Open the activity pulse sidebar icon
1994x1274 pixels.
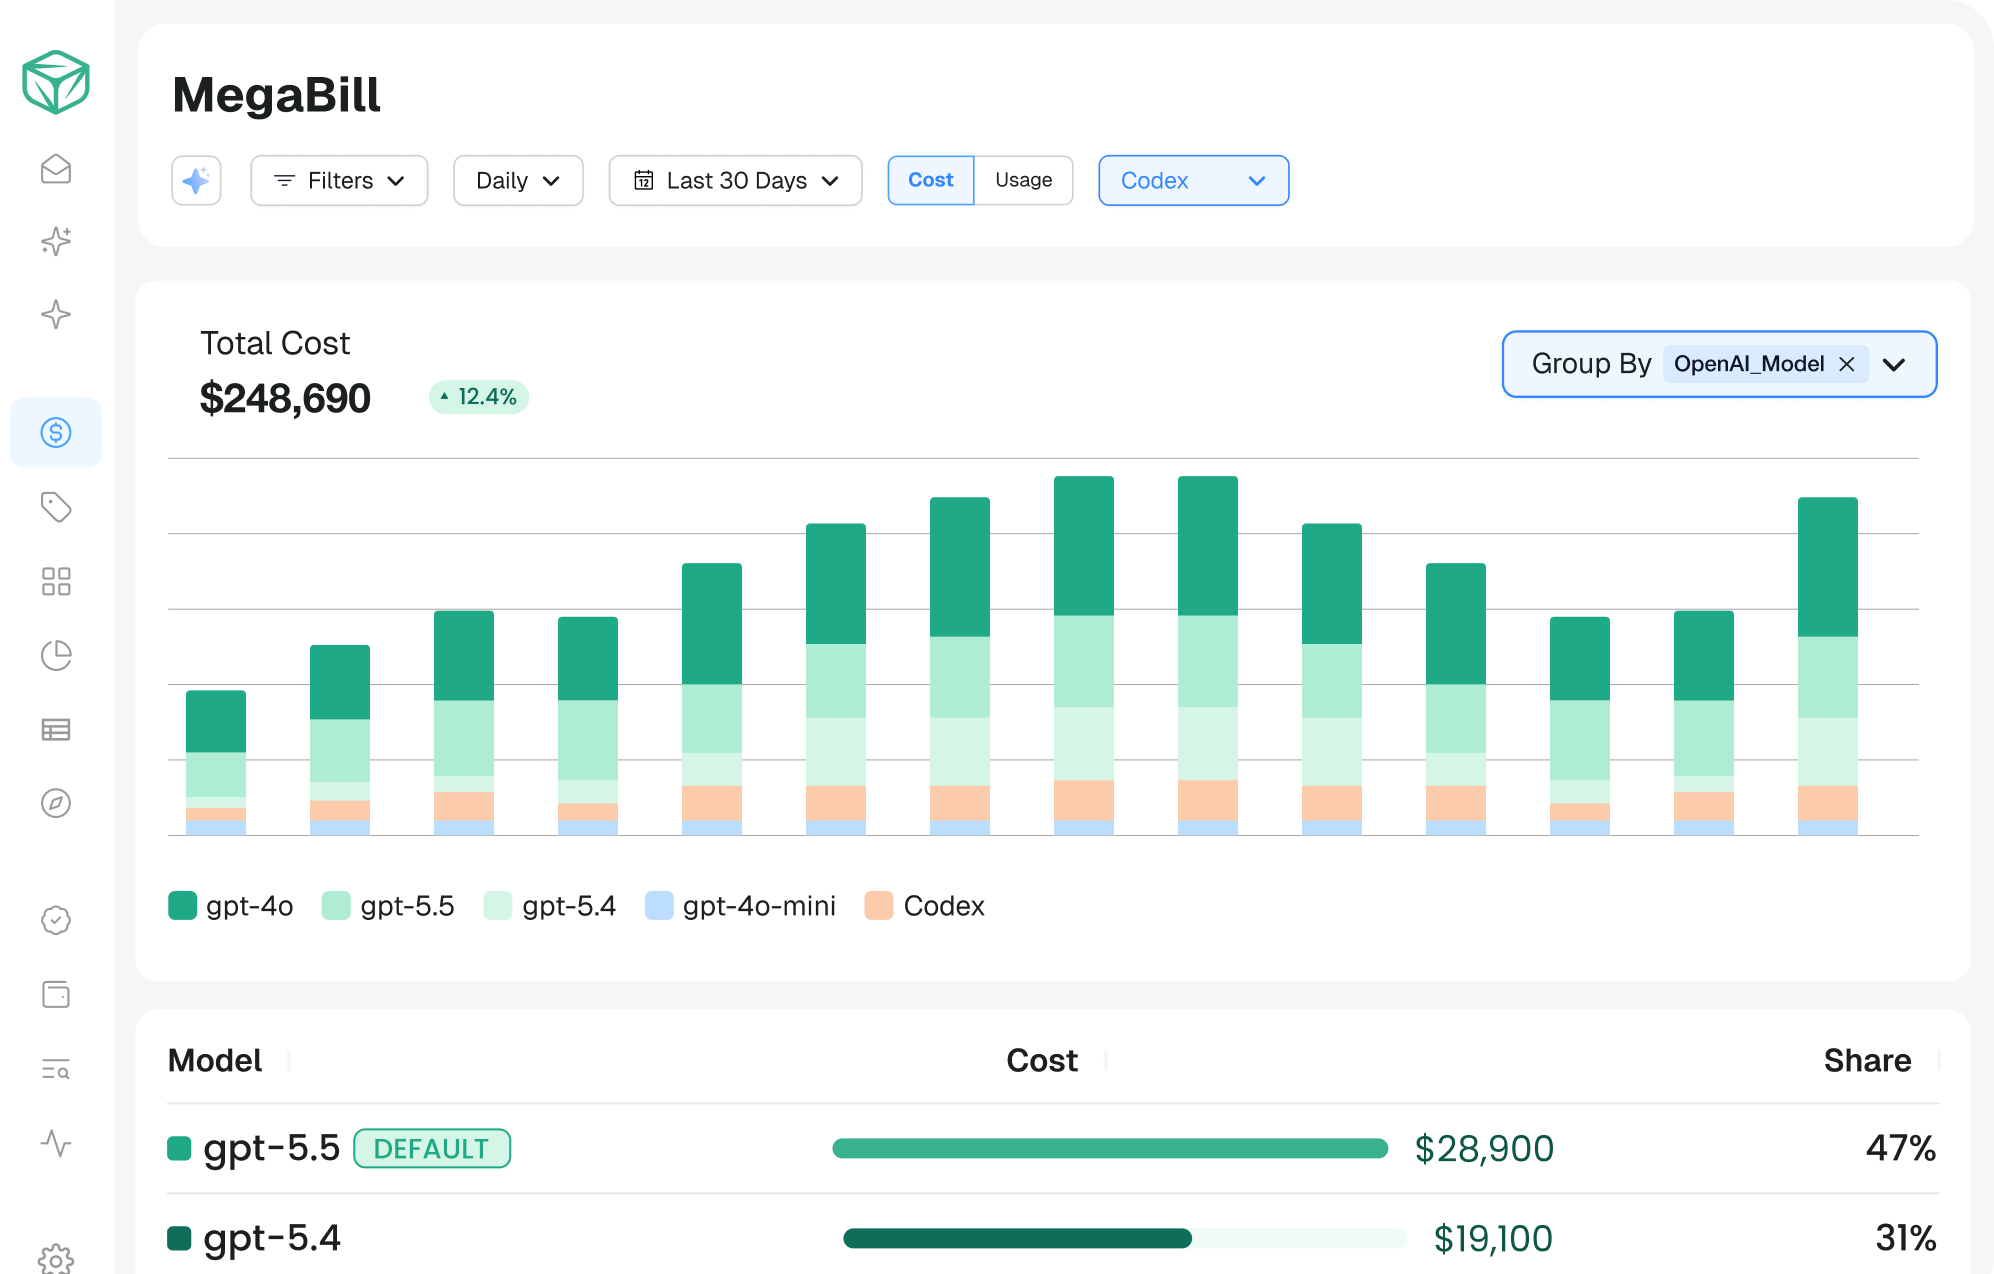point(56,1143)
